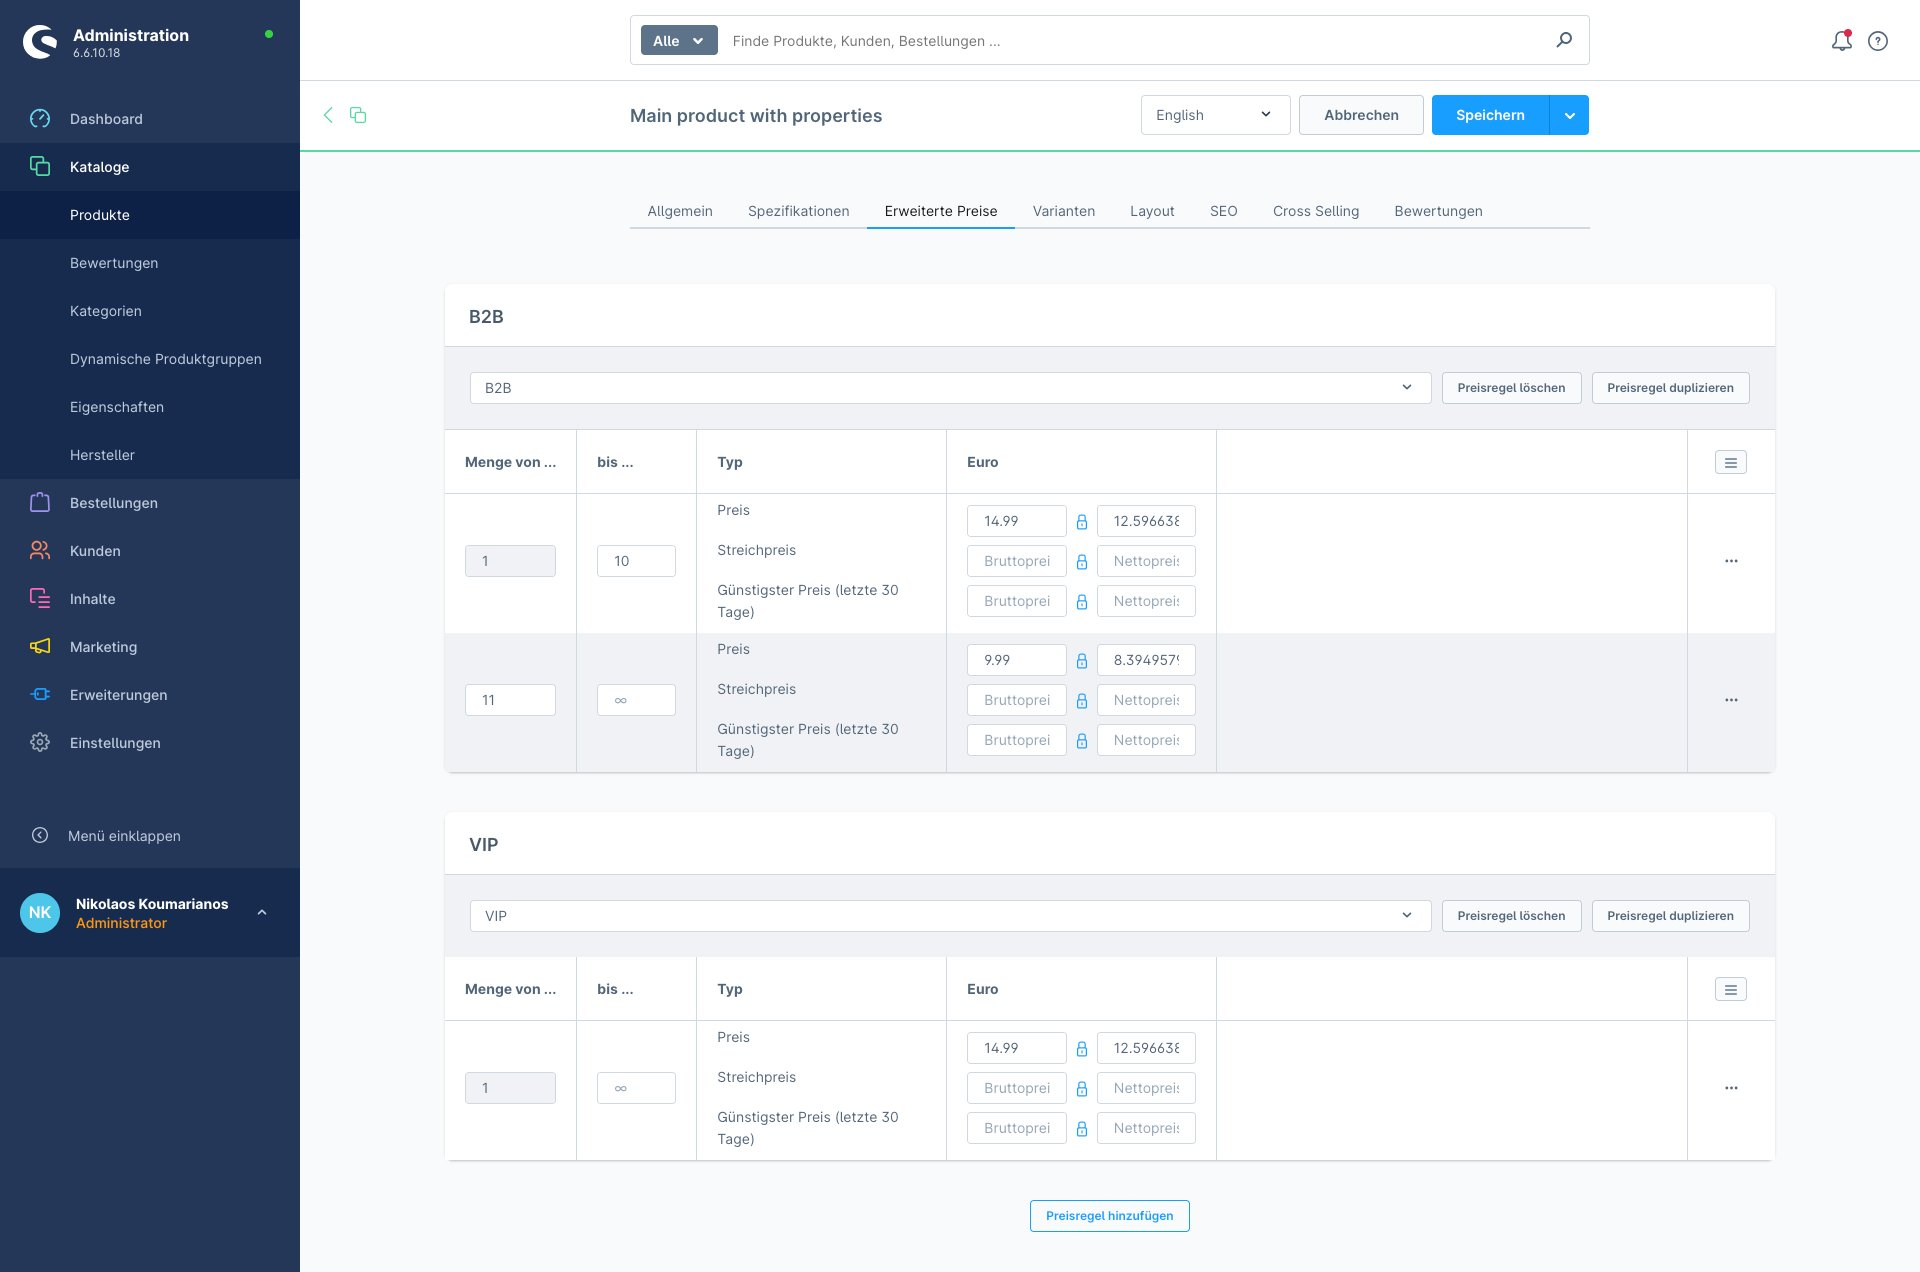Image resolution: width=1920 pixels, height=1272 pixels.
Task: Toggle price lock next to 14.99 in B2B
Action: 1082,522
